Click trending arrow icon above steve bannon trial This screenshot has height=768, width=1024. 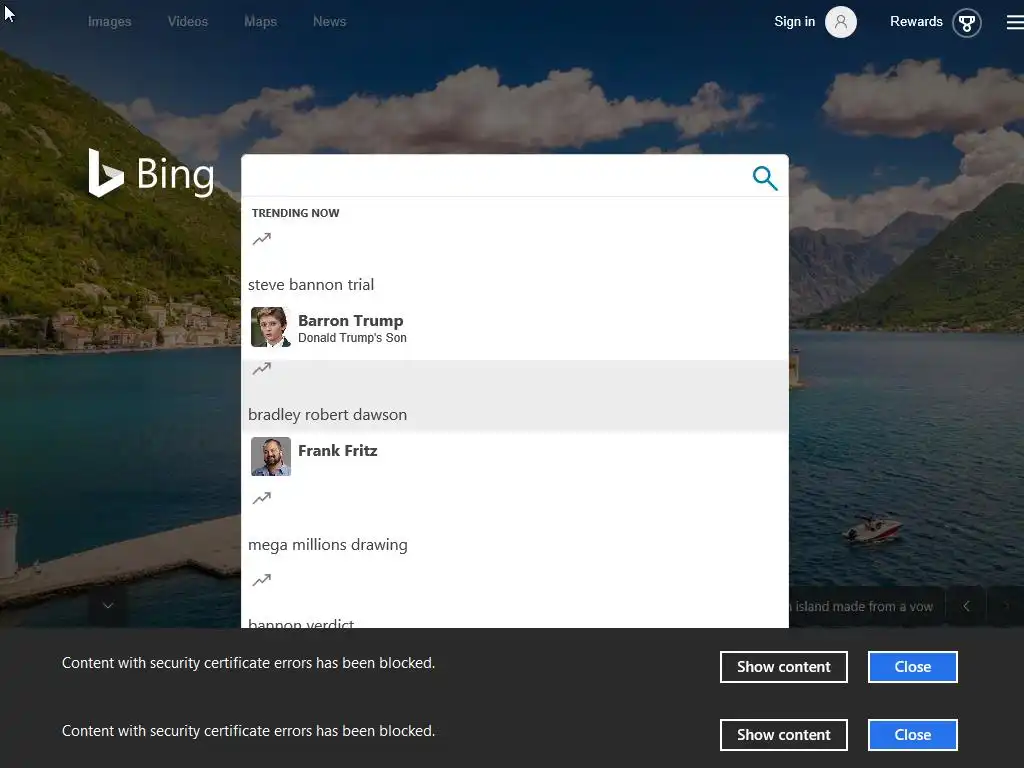(262, 239)
